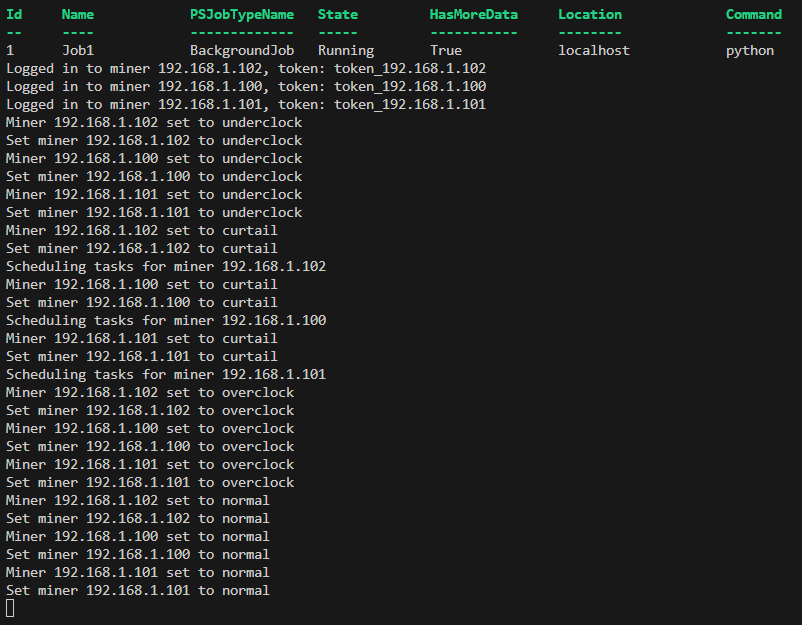Viewport: 802px width, 625px height.
Task: Click the Id column header
Action: [14, 14]
